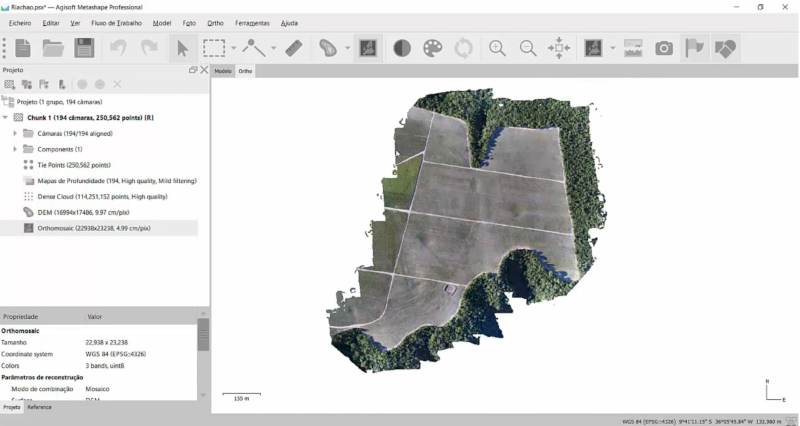Click the properties panel vertical scrollbar

pyautogui.click(x=203, y=335)
